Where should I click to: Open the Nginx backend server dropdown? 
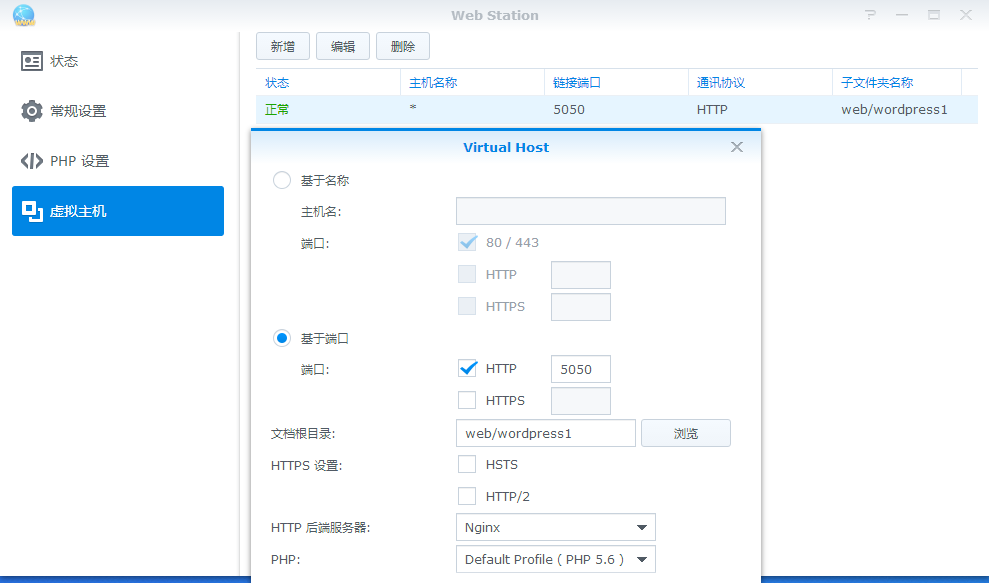pos(555,527)
